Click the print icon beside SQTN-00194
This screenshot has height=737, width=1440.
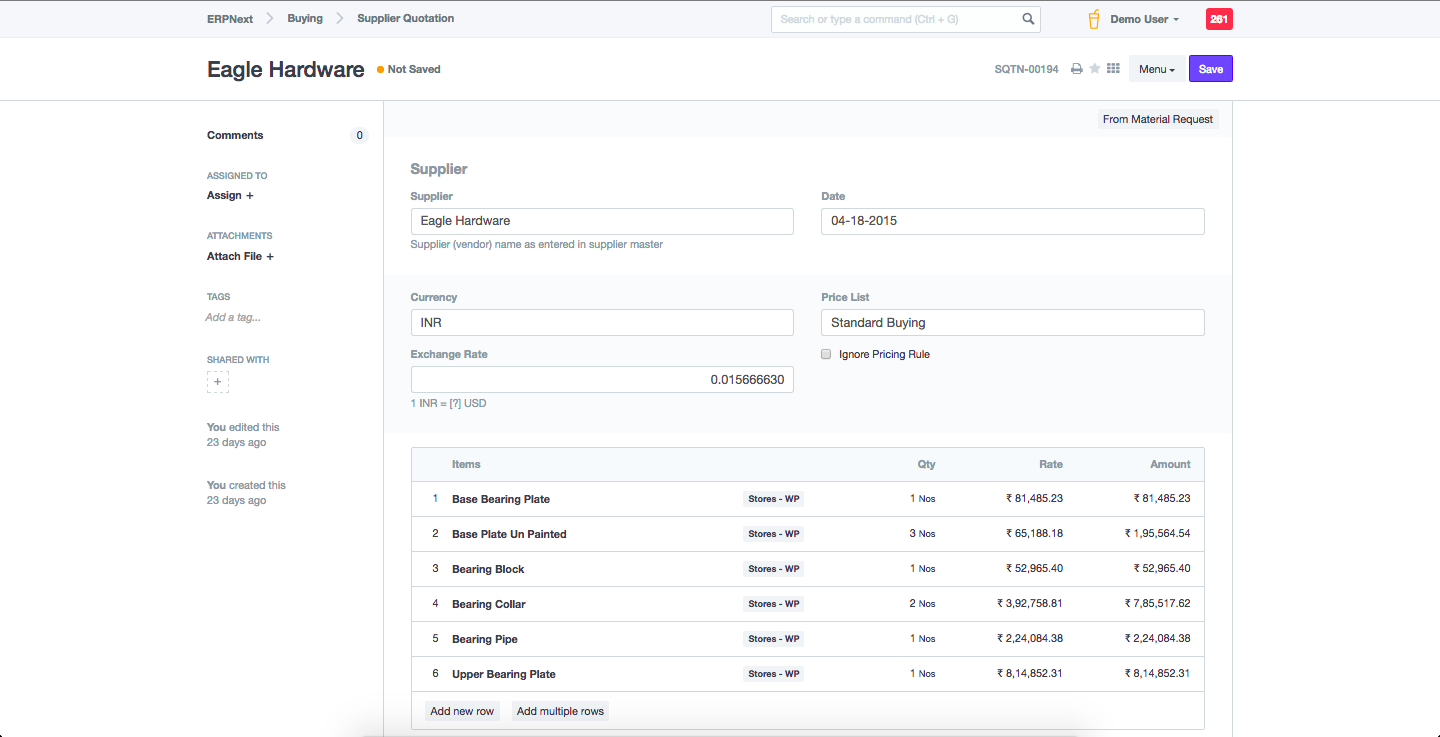point(1077,69)
